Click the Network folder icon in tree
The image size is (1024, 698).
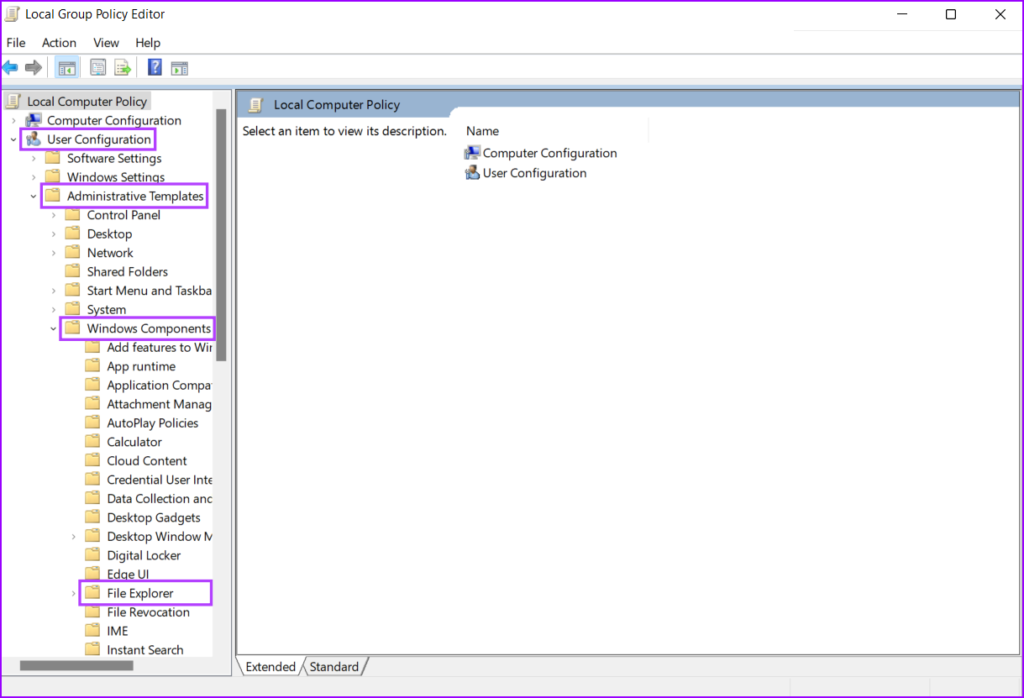[72, 253]
